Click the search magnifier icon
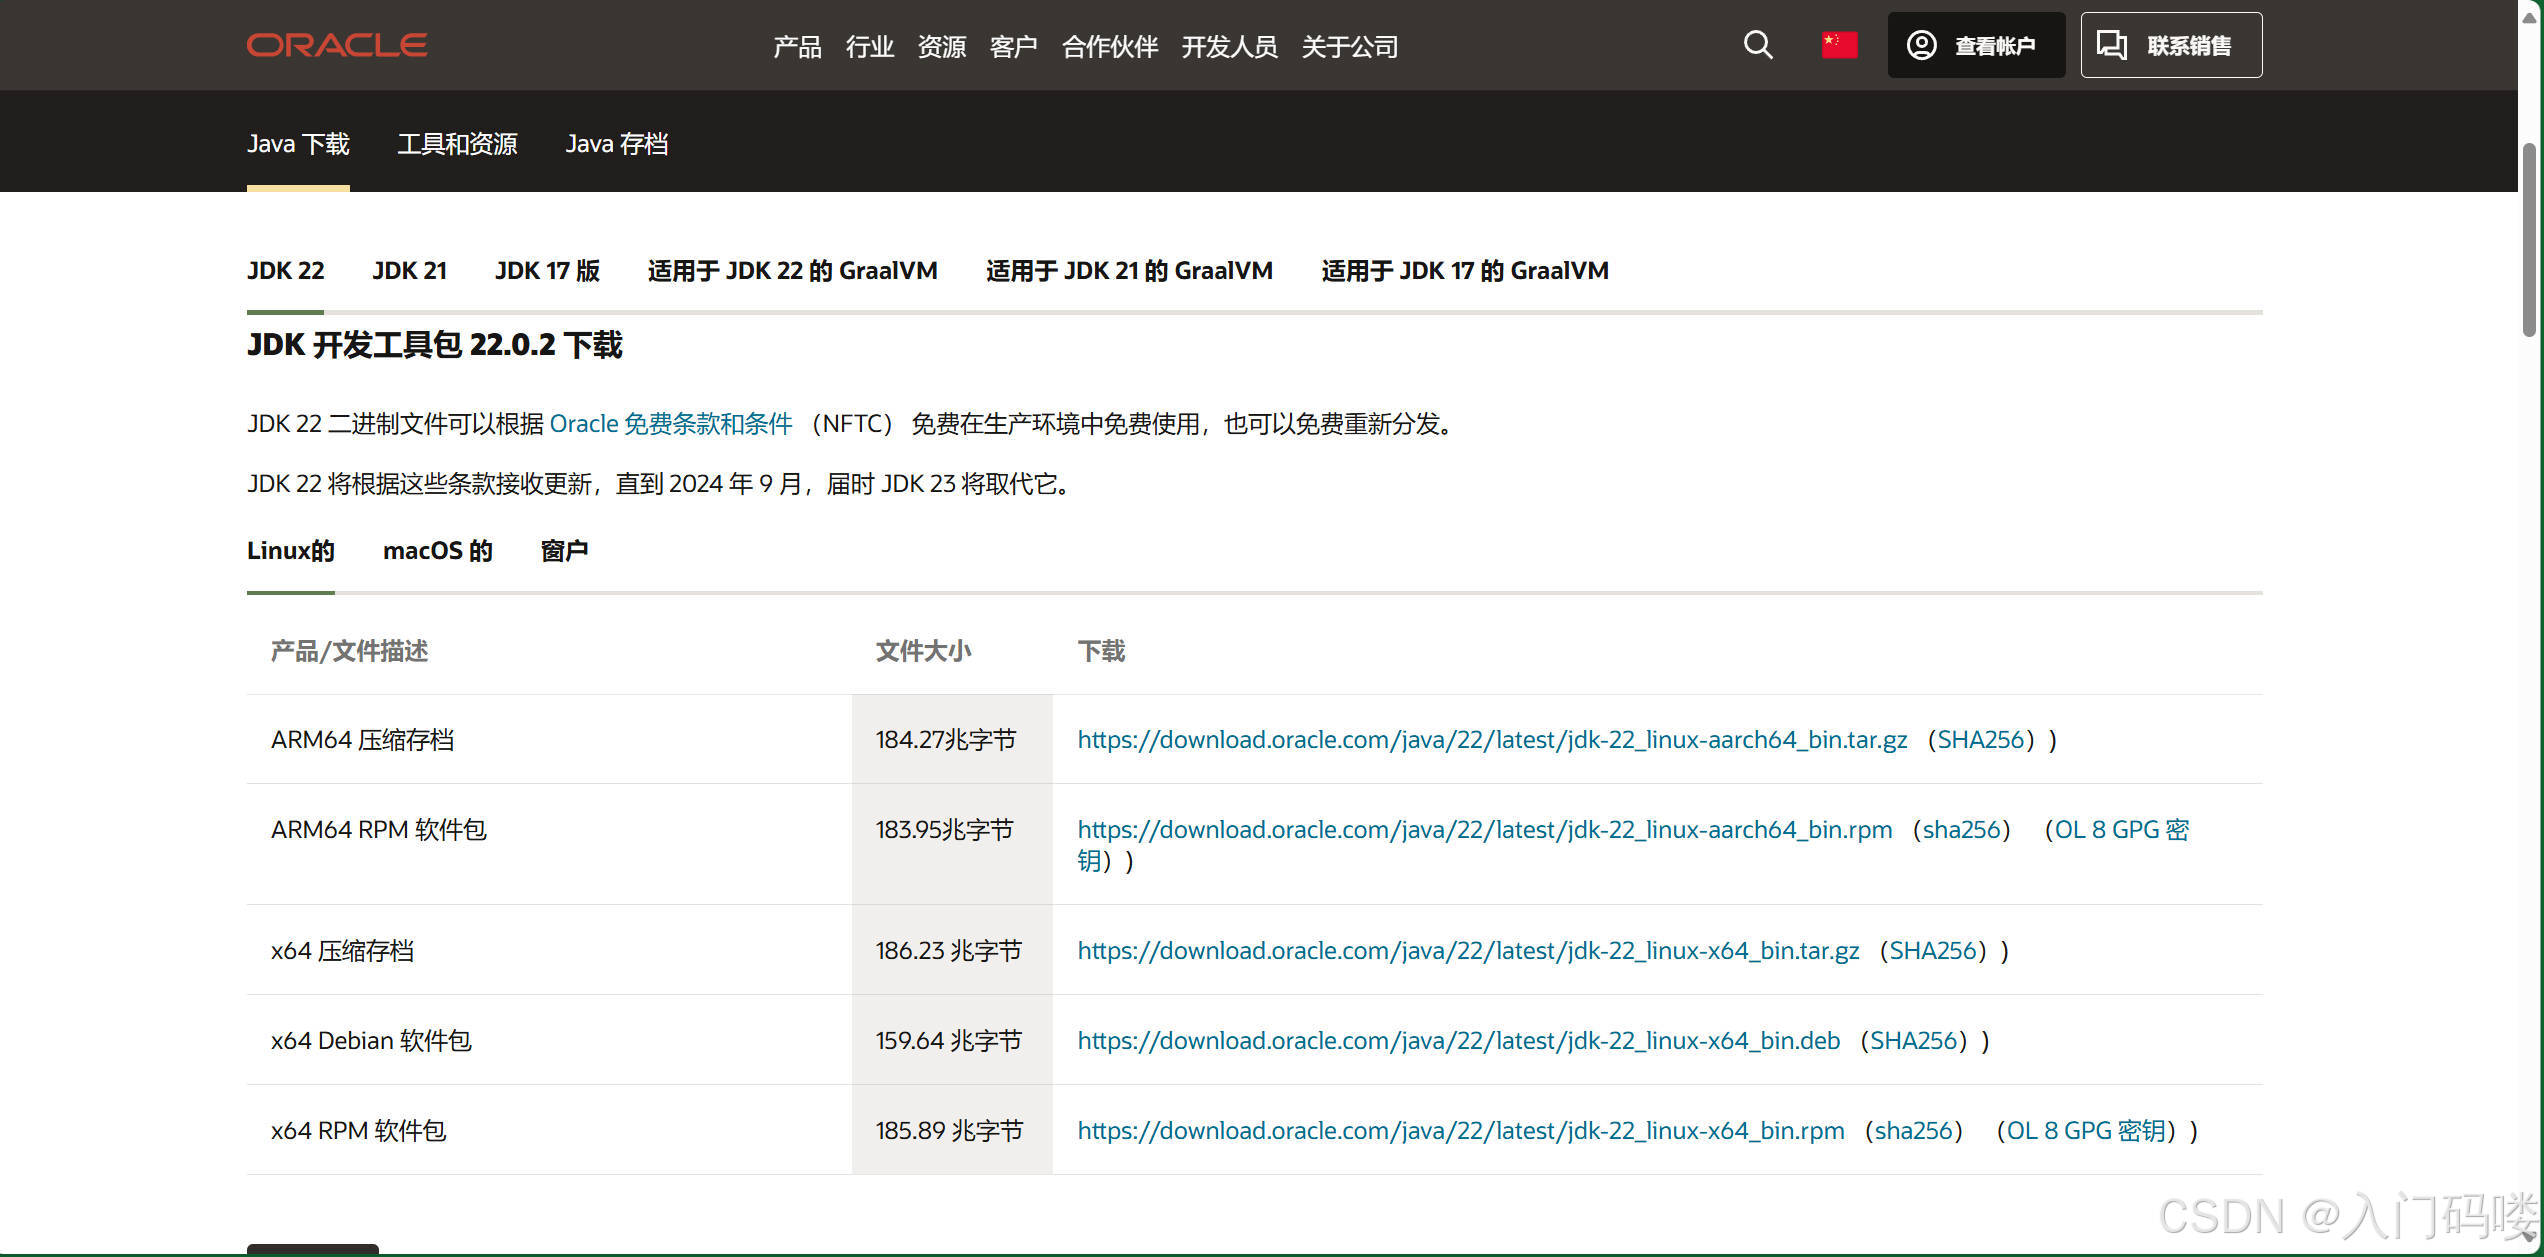Screen dimensions: 2544x1257 pos(1757,45)
